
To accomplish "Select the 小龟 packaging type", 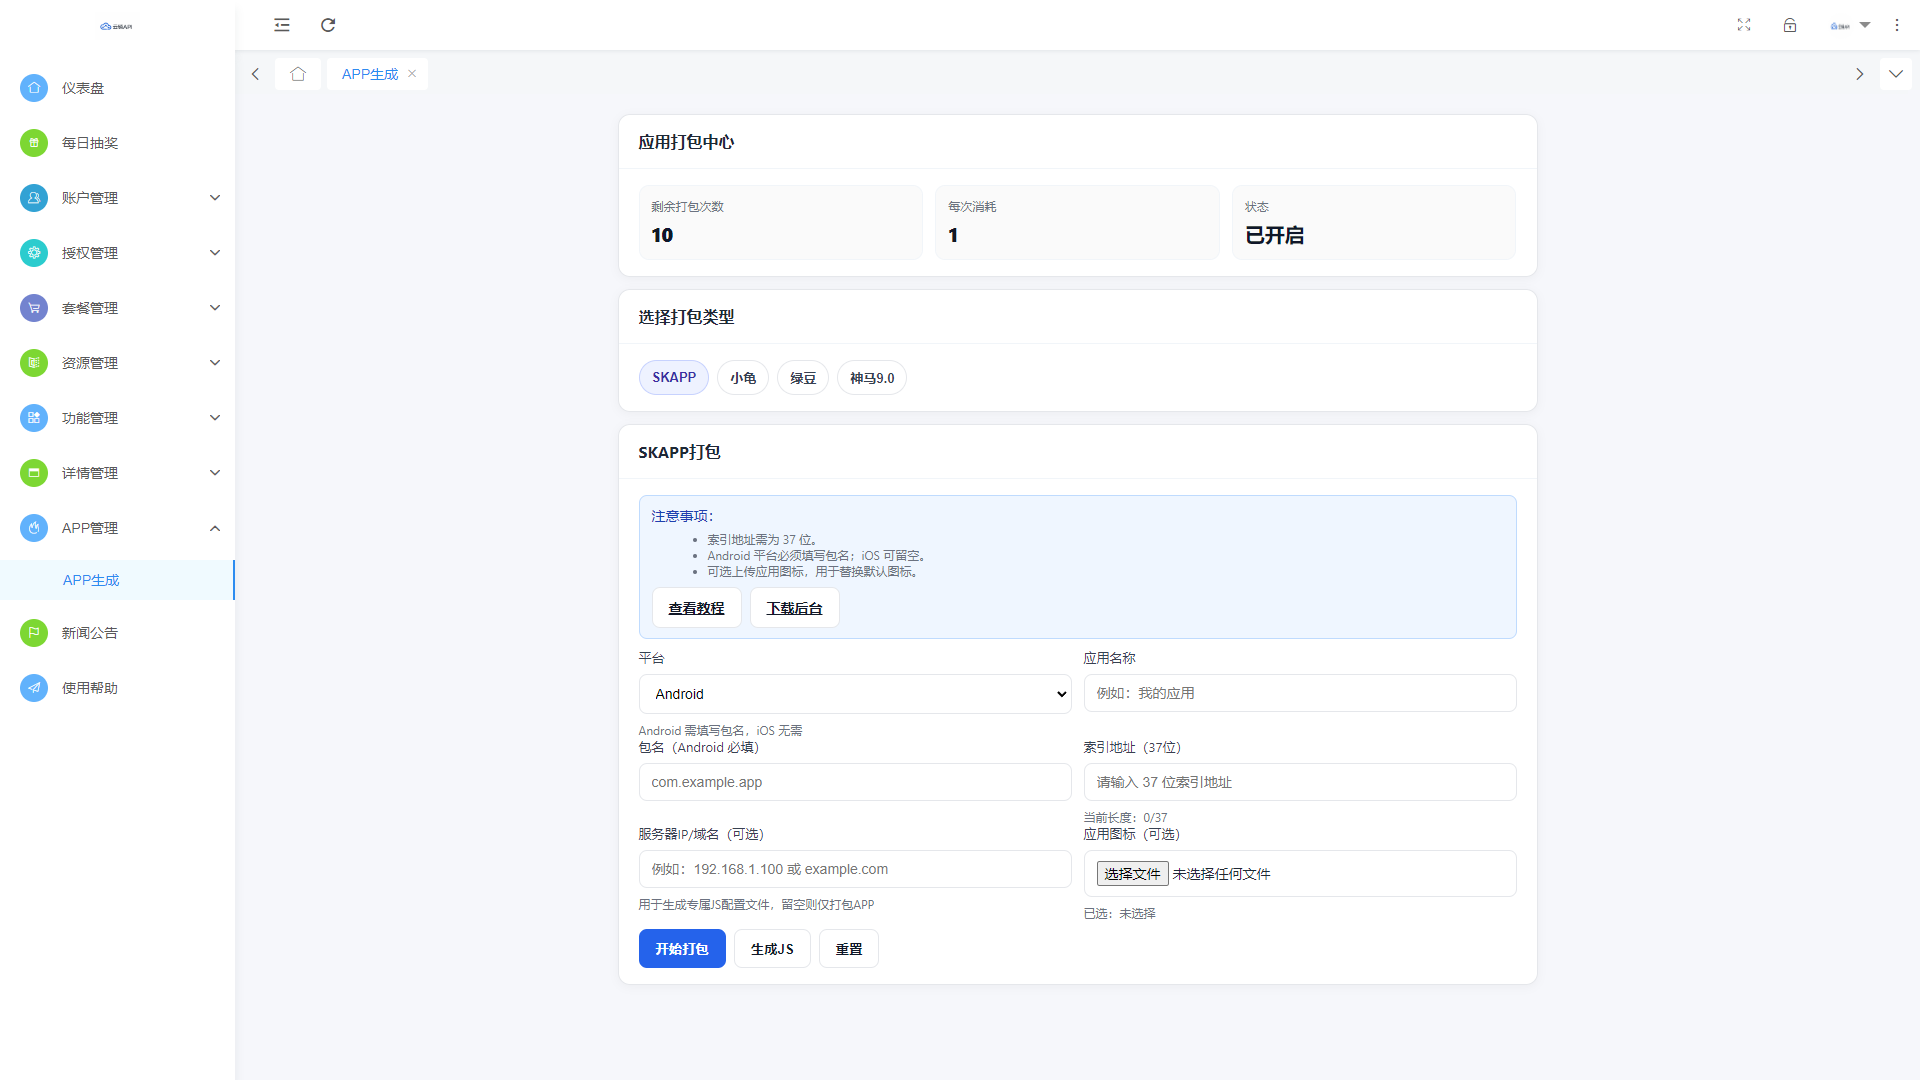I will 743,378.
